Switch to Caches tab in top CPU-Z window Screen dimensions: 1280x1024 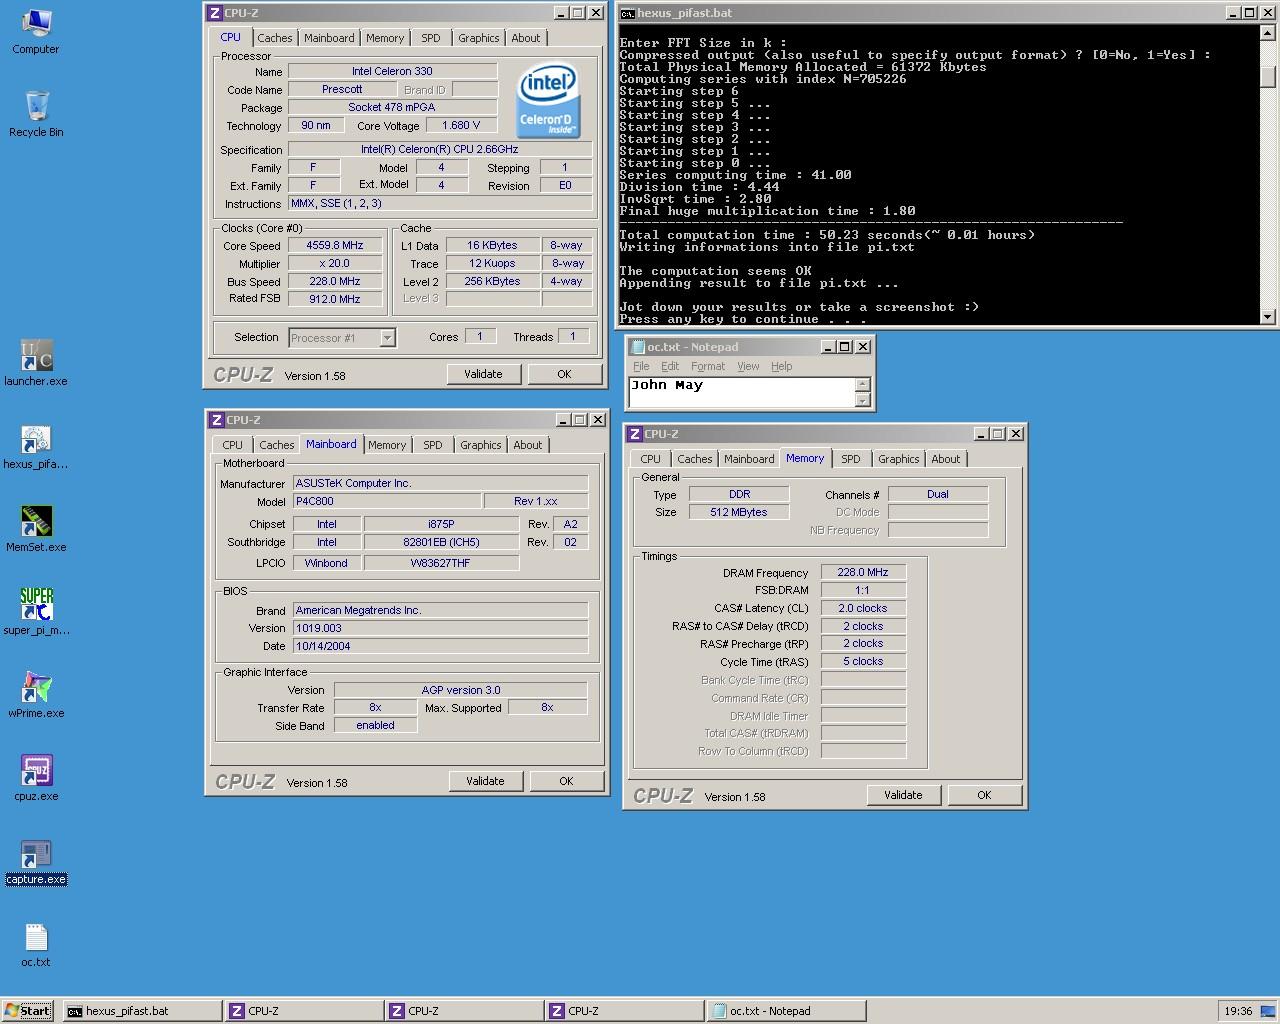coord(274,38)
